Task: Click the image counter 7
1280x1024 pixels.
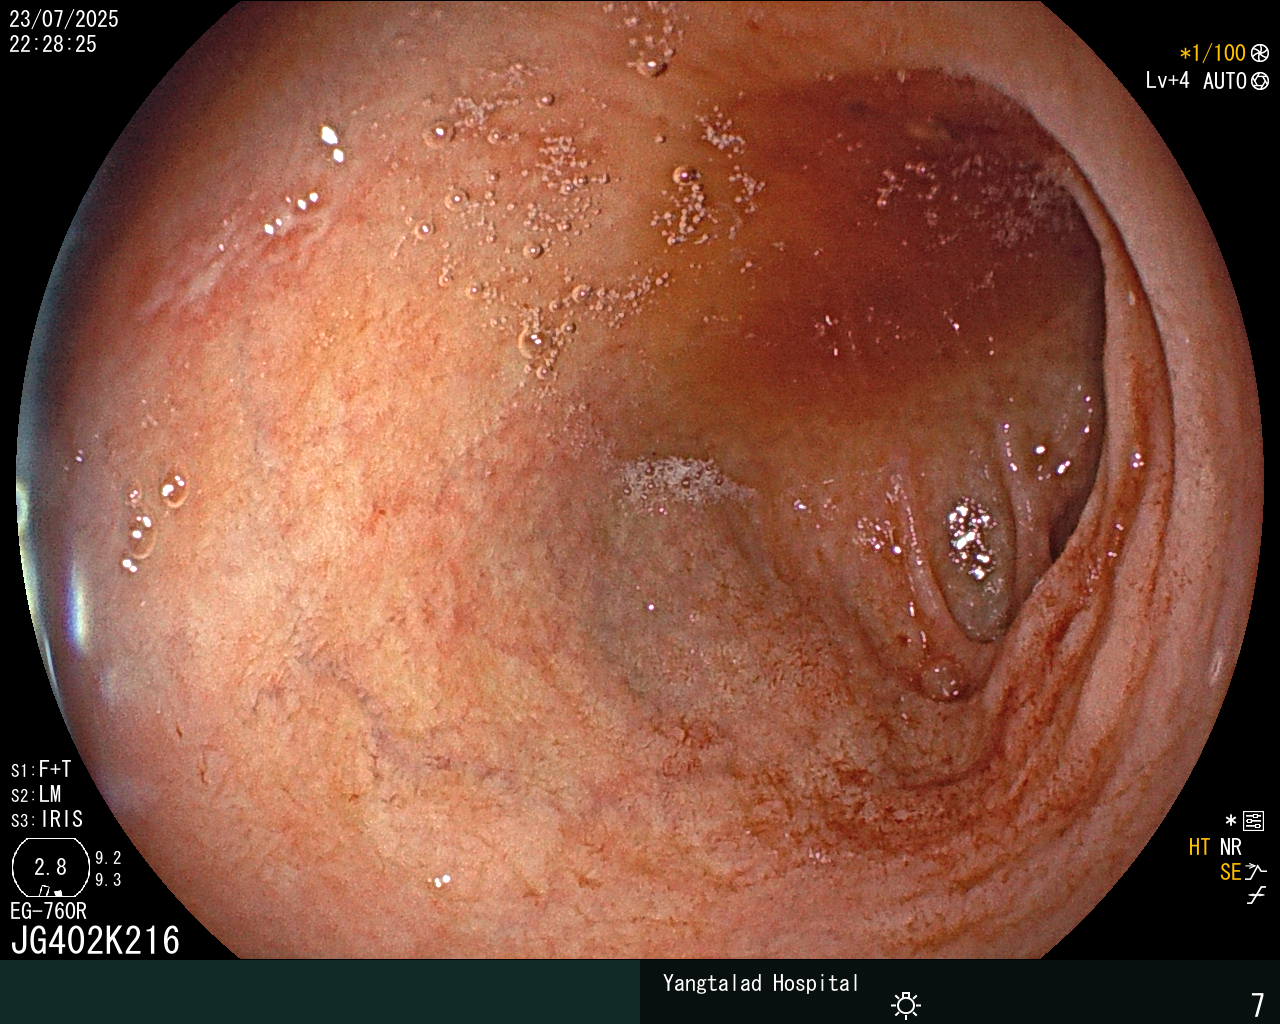Action: (x=1258, y=1004)
